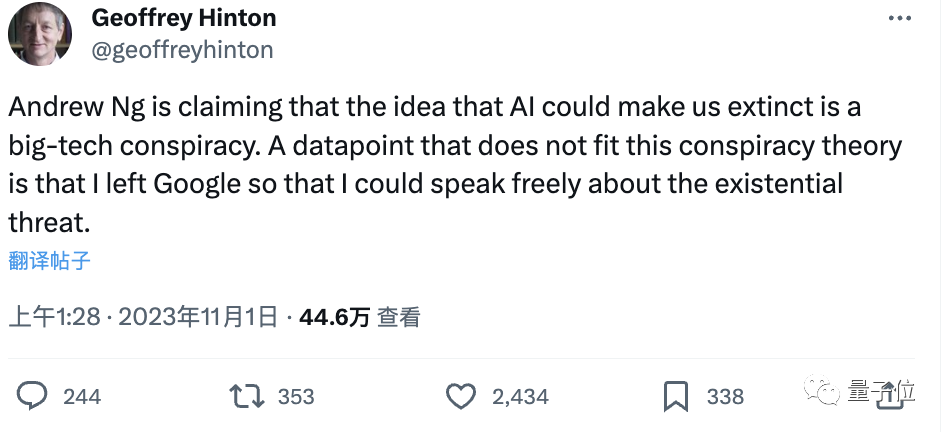This screenshot has width=946, height=432.
Task: Click the repost arrows icon
Action: point(246,396)
